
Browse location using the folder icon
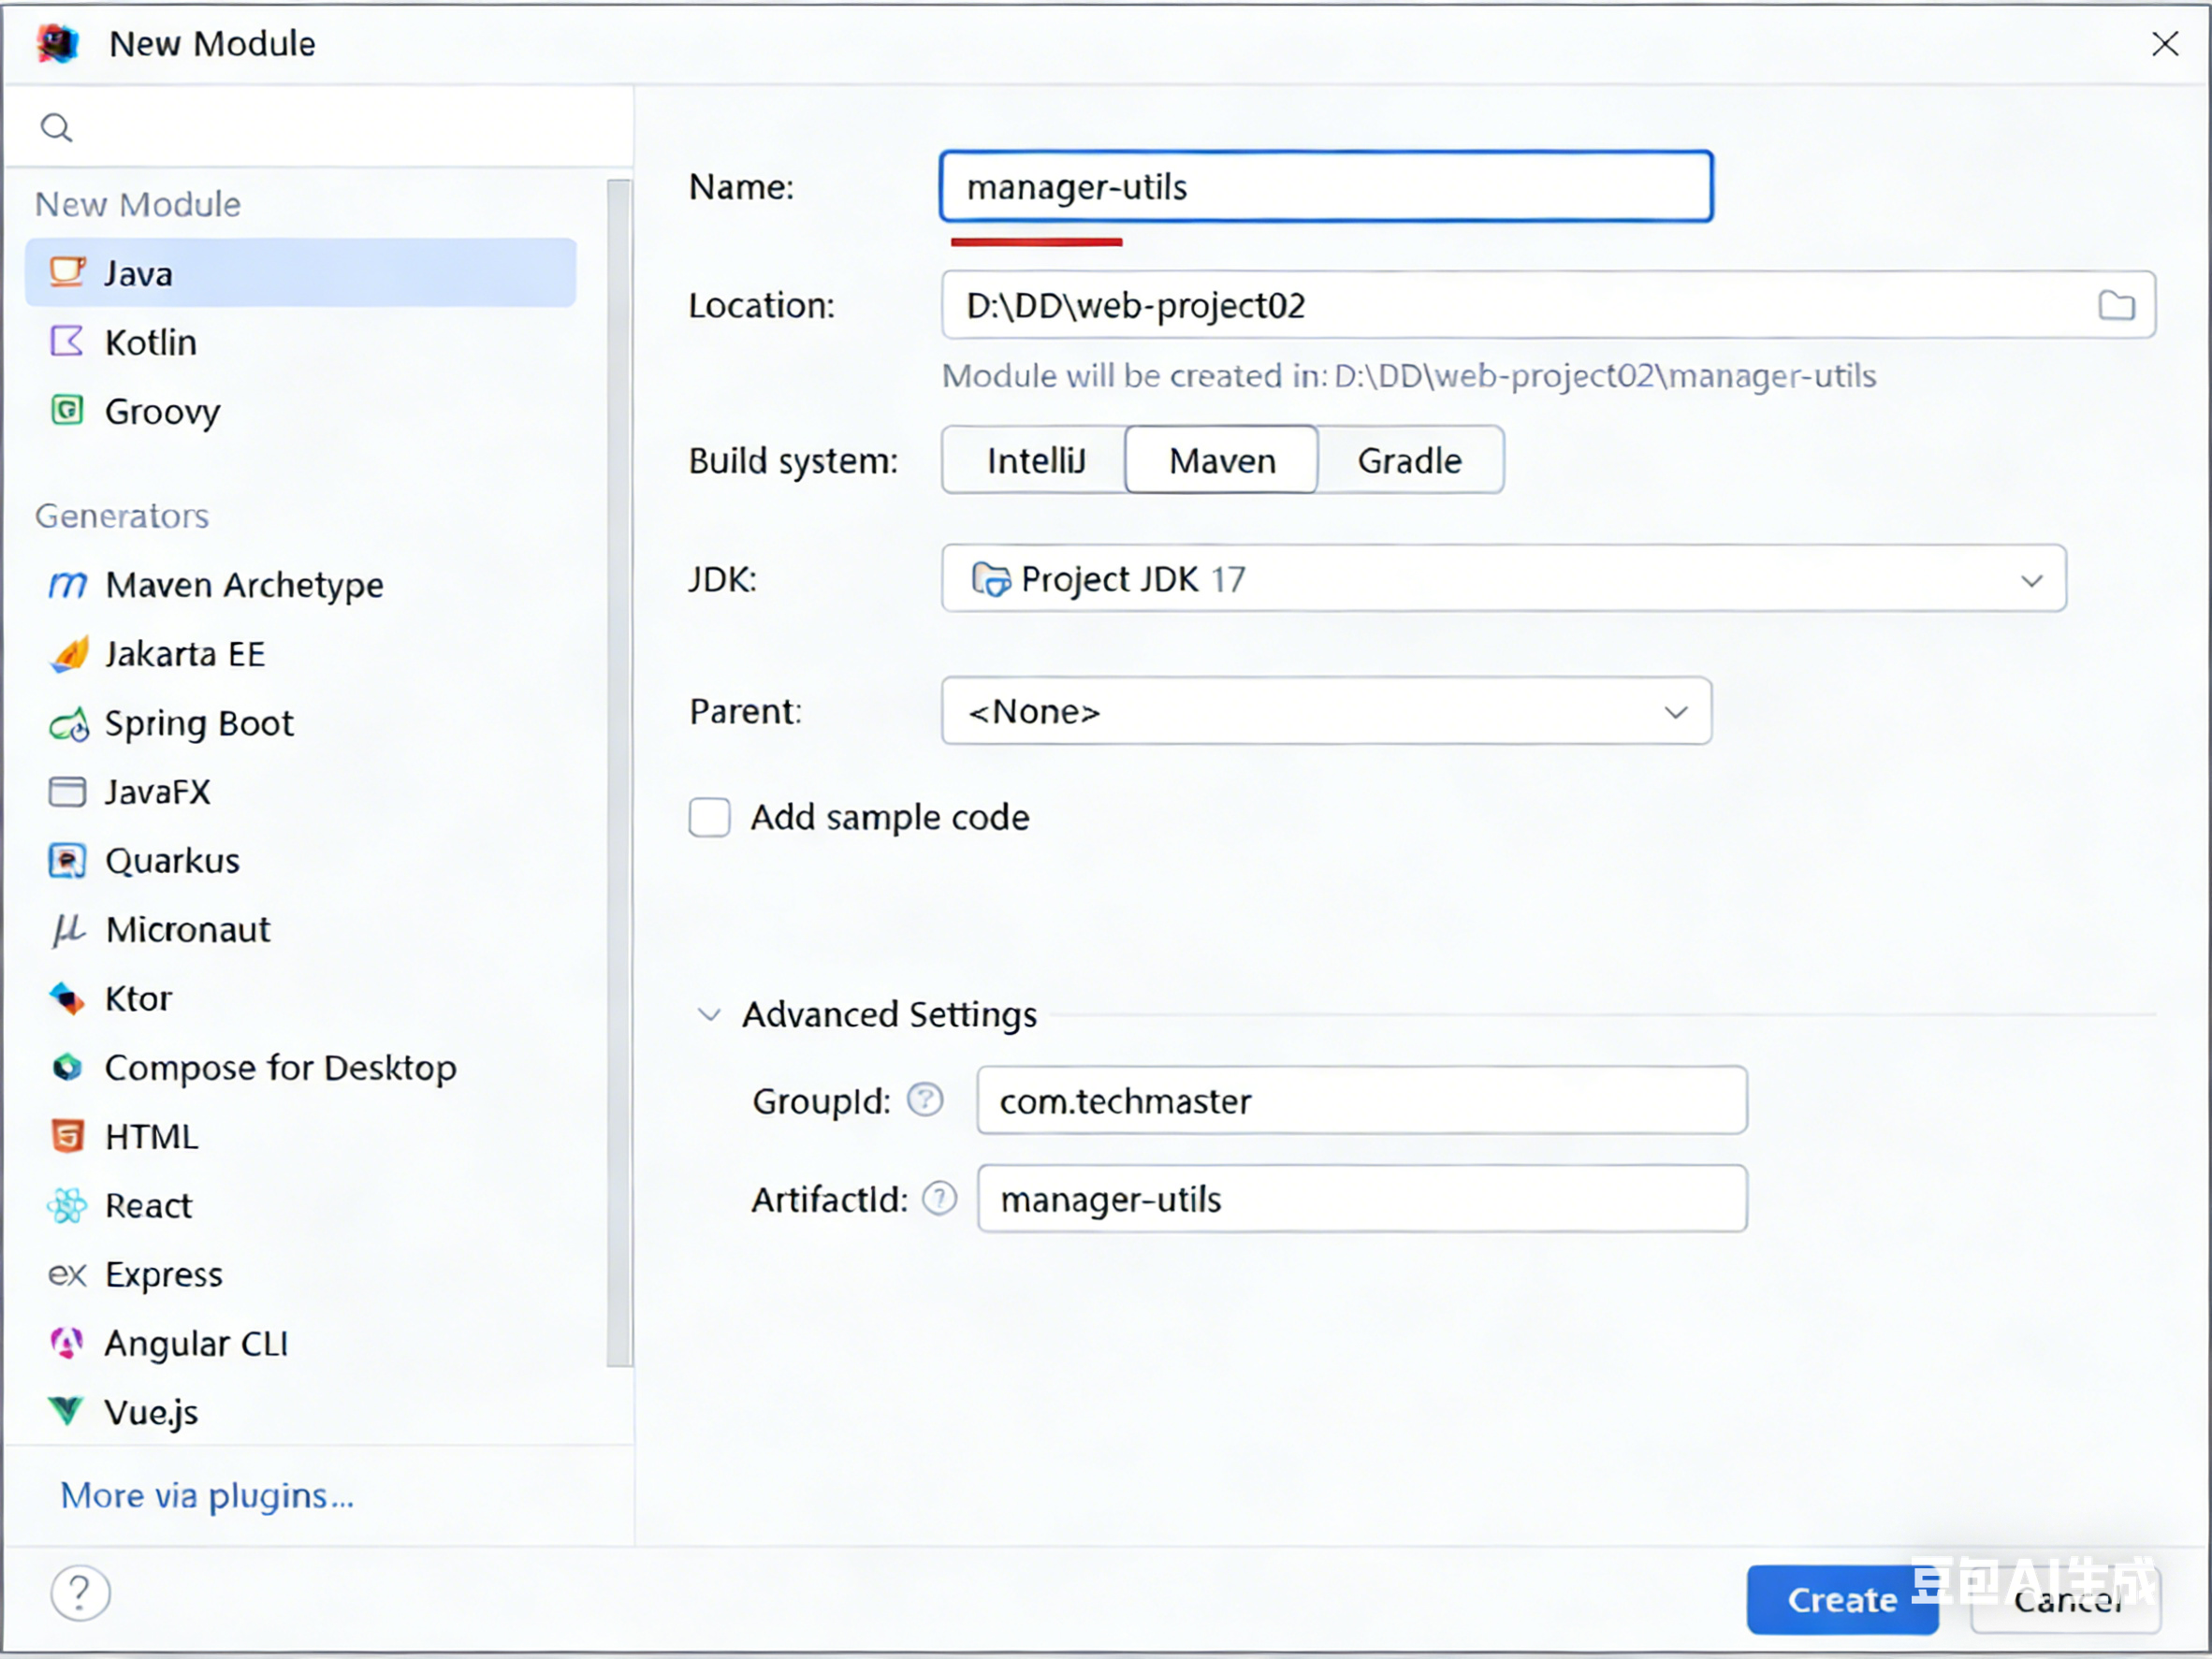point(2115,305)
